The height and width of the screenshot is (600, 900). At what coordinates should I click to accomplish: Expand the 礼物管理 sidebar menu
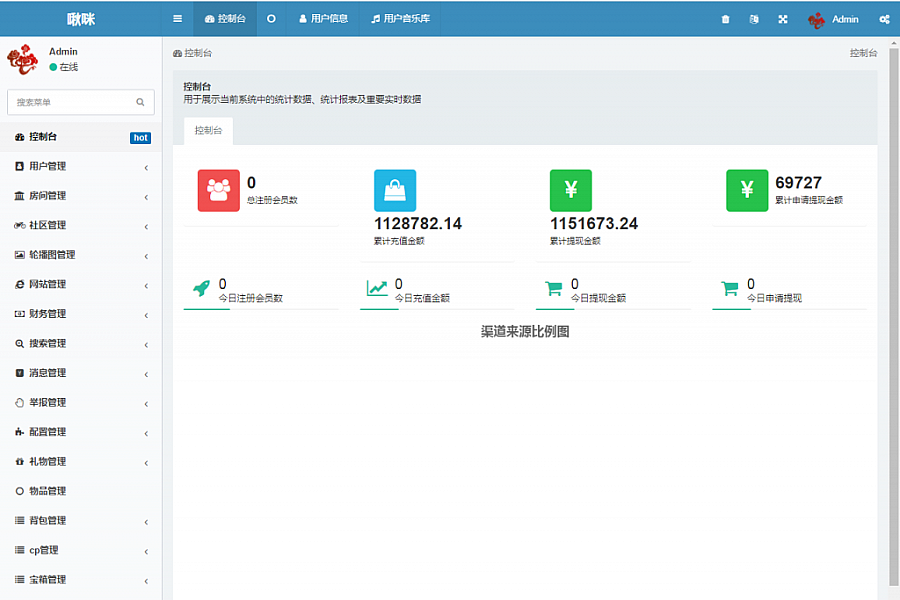80,462
